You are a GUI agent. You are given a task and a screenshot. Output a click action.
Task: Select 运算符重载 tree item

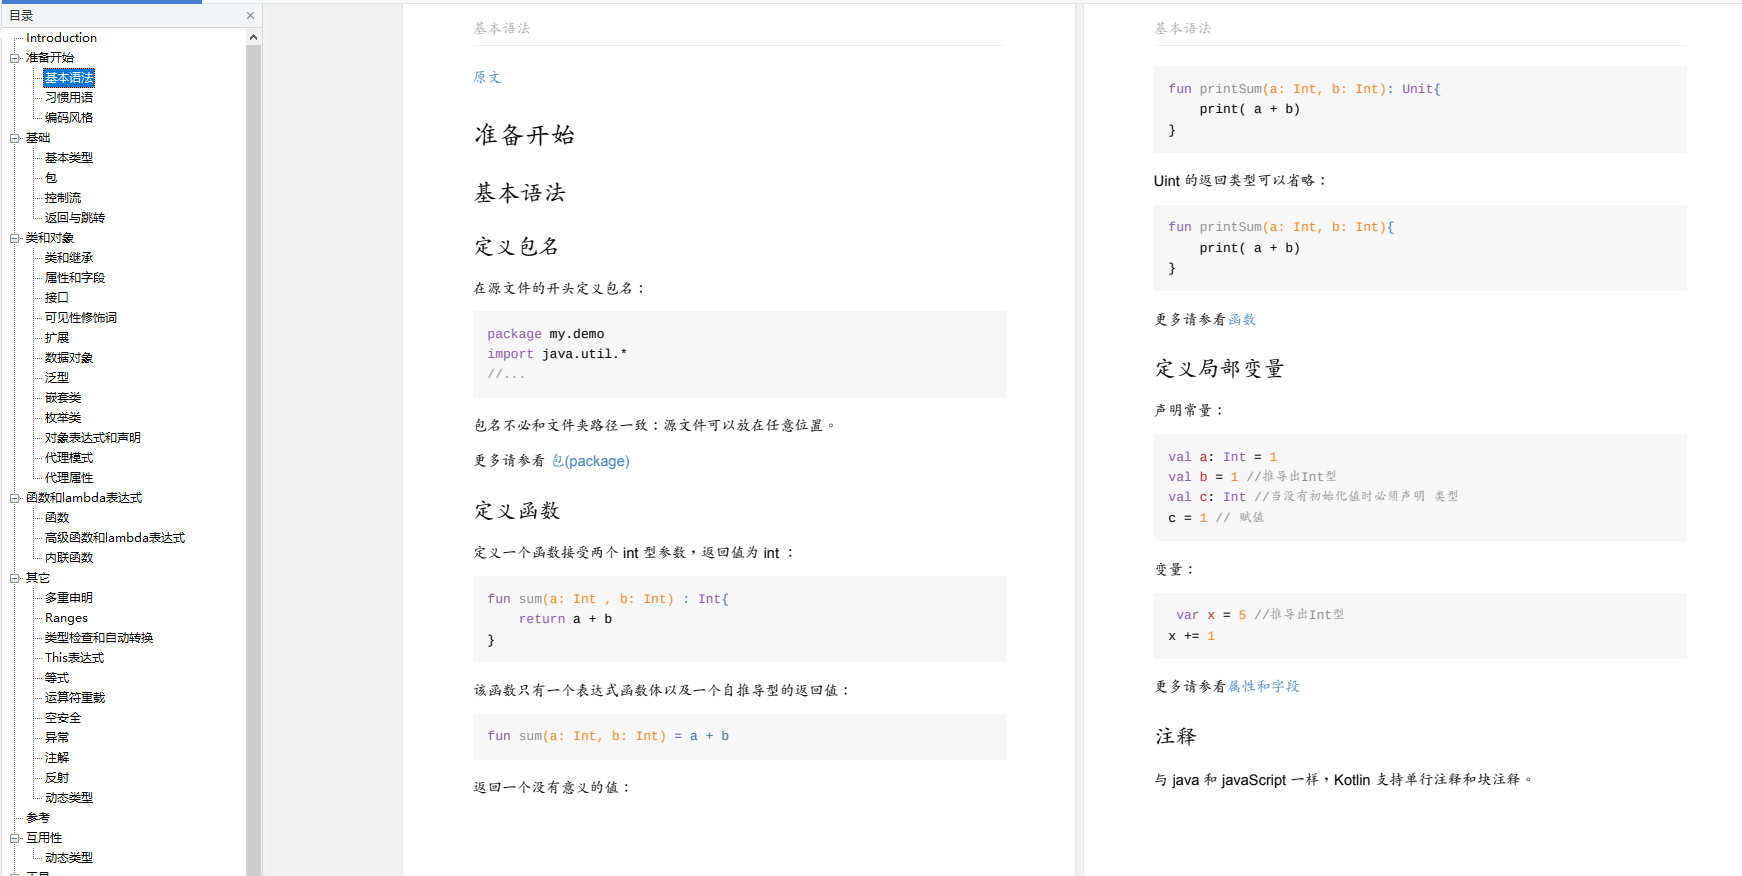(x=75, y=698)
